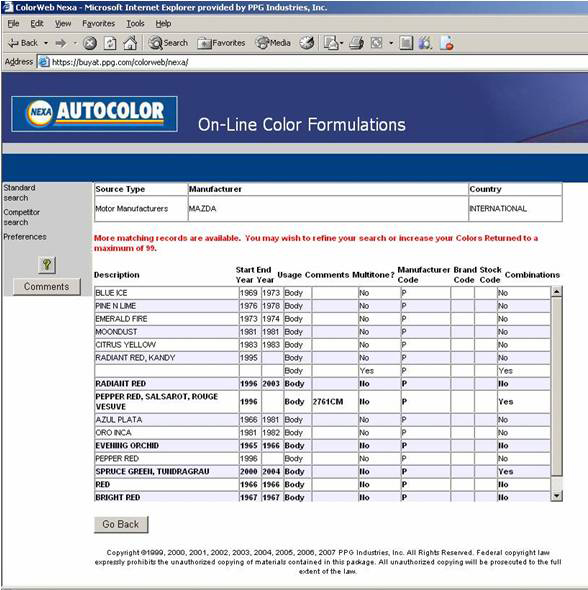Select the MOONDUST color row
This screenshot has width=588, height=590.
click(x=322, y=332)
